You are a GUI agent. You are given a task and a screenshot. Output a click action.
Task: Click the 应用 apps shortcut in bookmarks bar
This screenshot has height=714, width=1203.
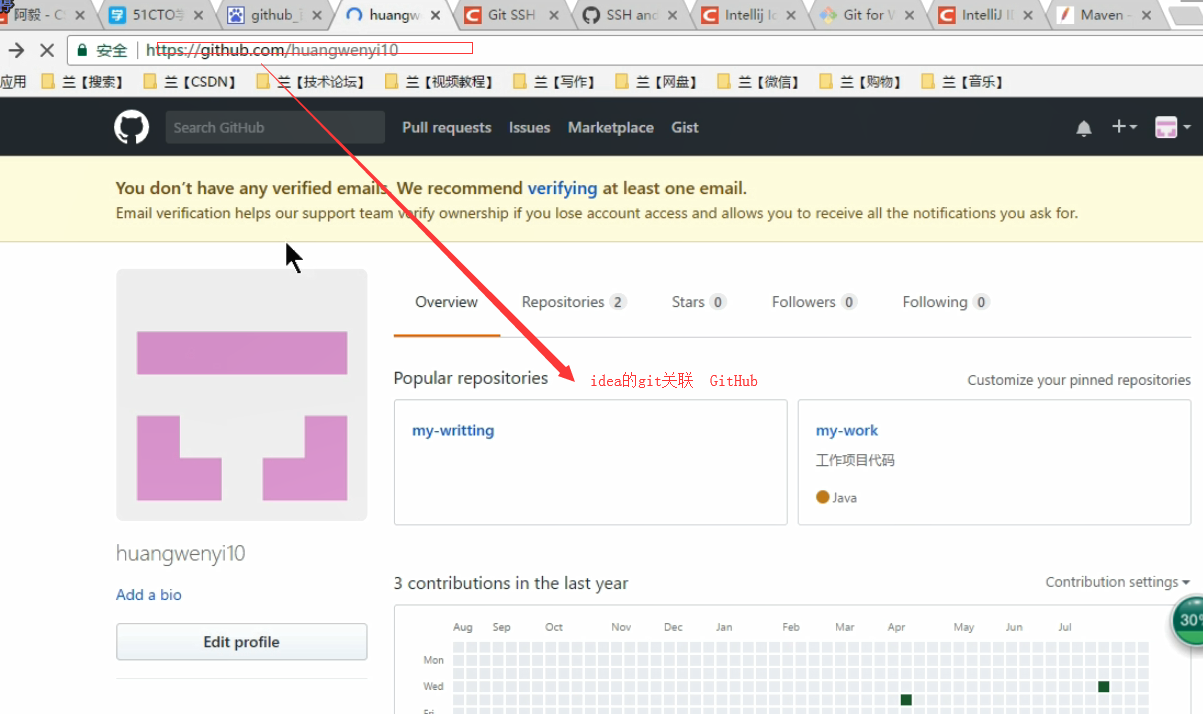pos(13,82)
